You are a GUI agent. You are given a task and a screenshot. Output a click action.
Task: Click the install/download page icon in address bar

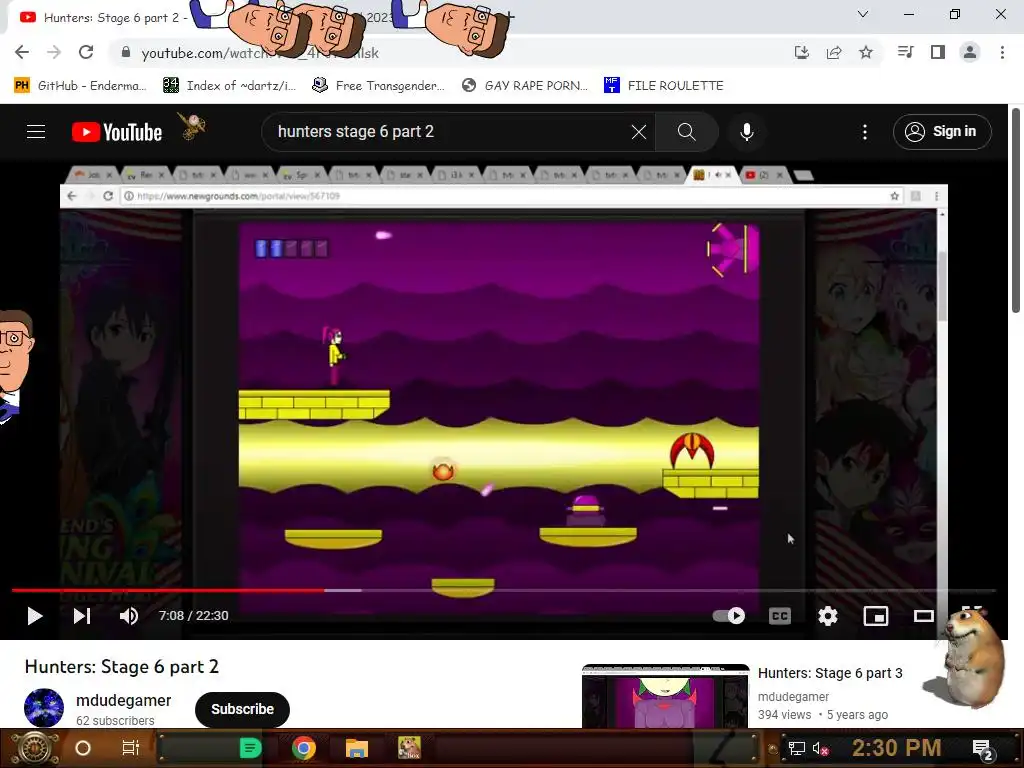pos(802,52)
